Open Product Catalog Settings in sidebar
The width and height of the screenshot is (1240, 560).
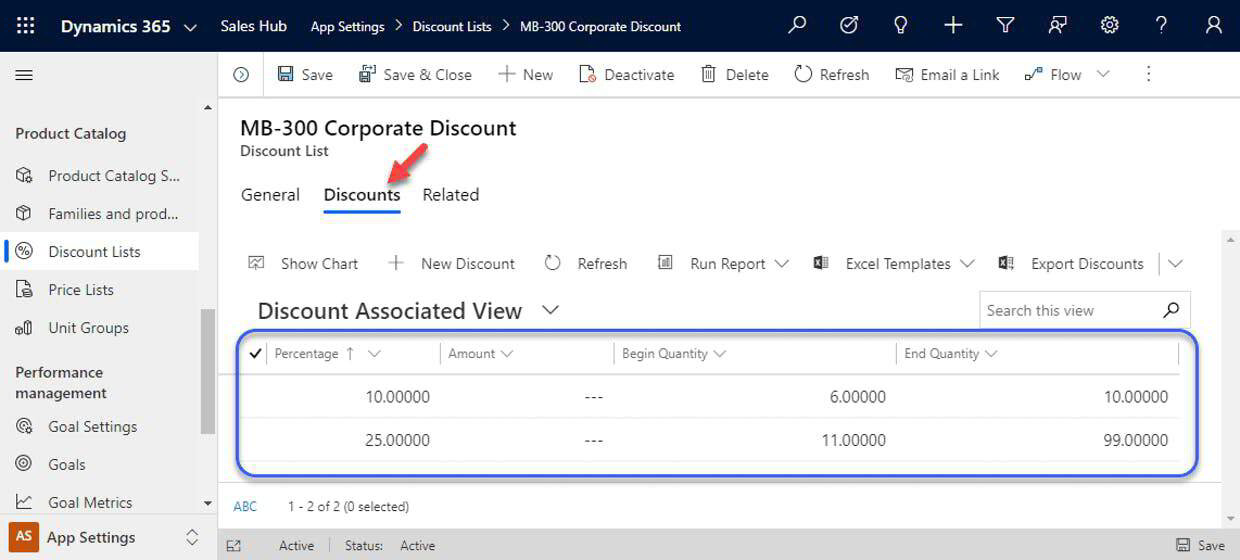point(100,176)
